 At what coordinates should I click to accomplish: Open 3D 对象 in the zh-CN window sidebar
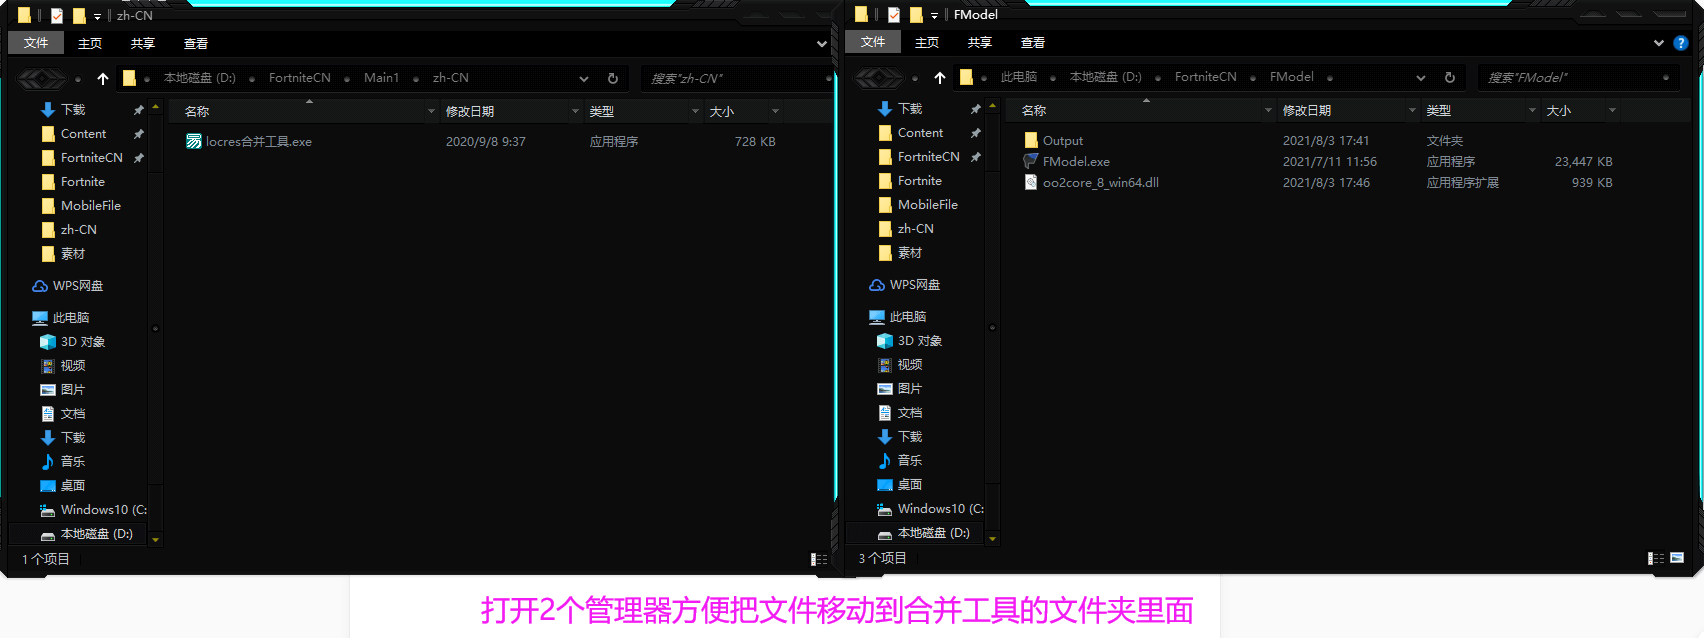(73, 342)
